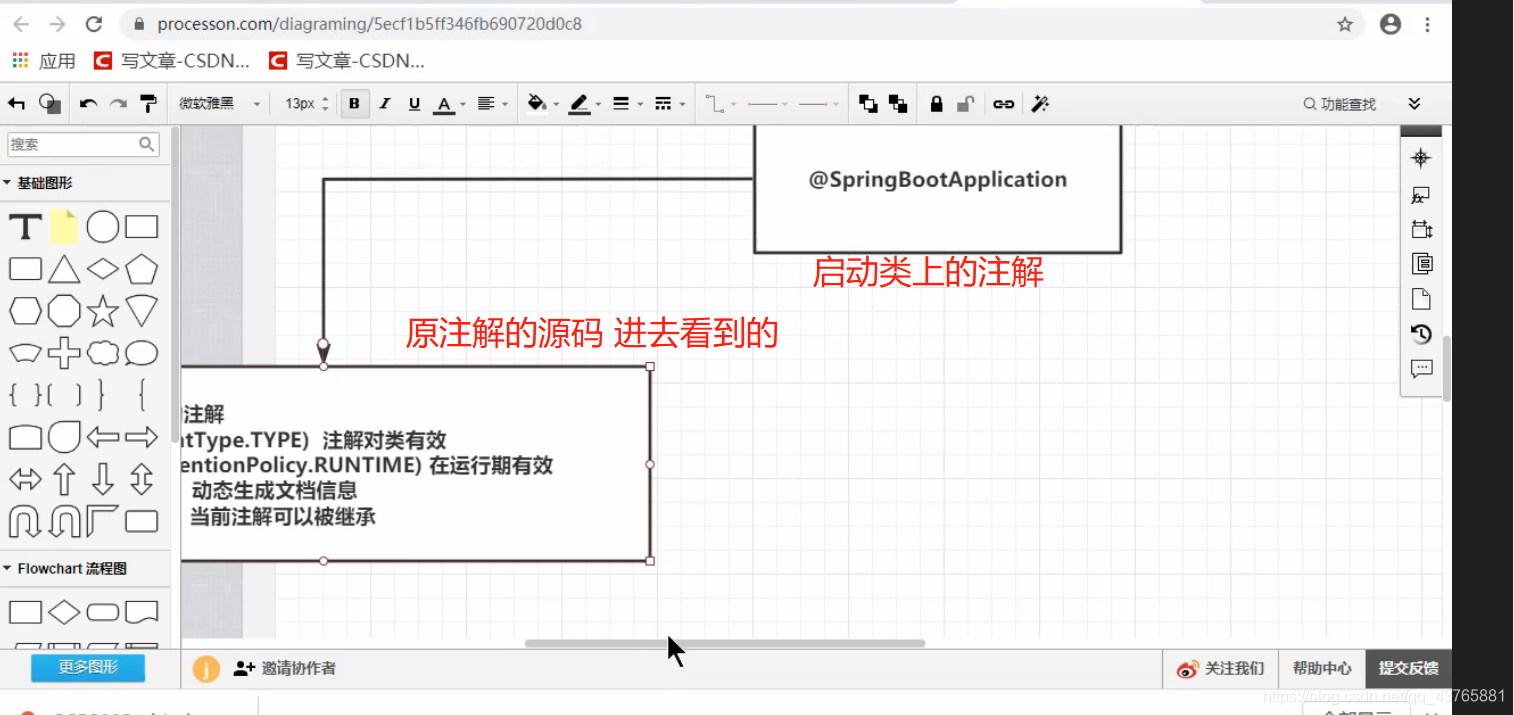Image resolution: width=1514 pixels, height=715 pixels.
Task: Open the font family dropdown
Action: point(218,103)
